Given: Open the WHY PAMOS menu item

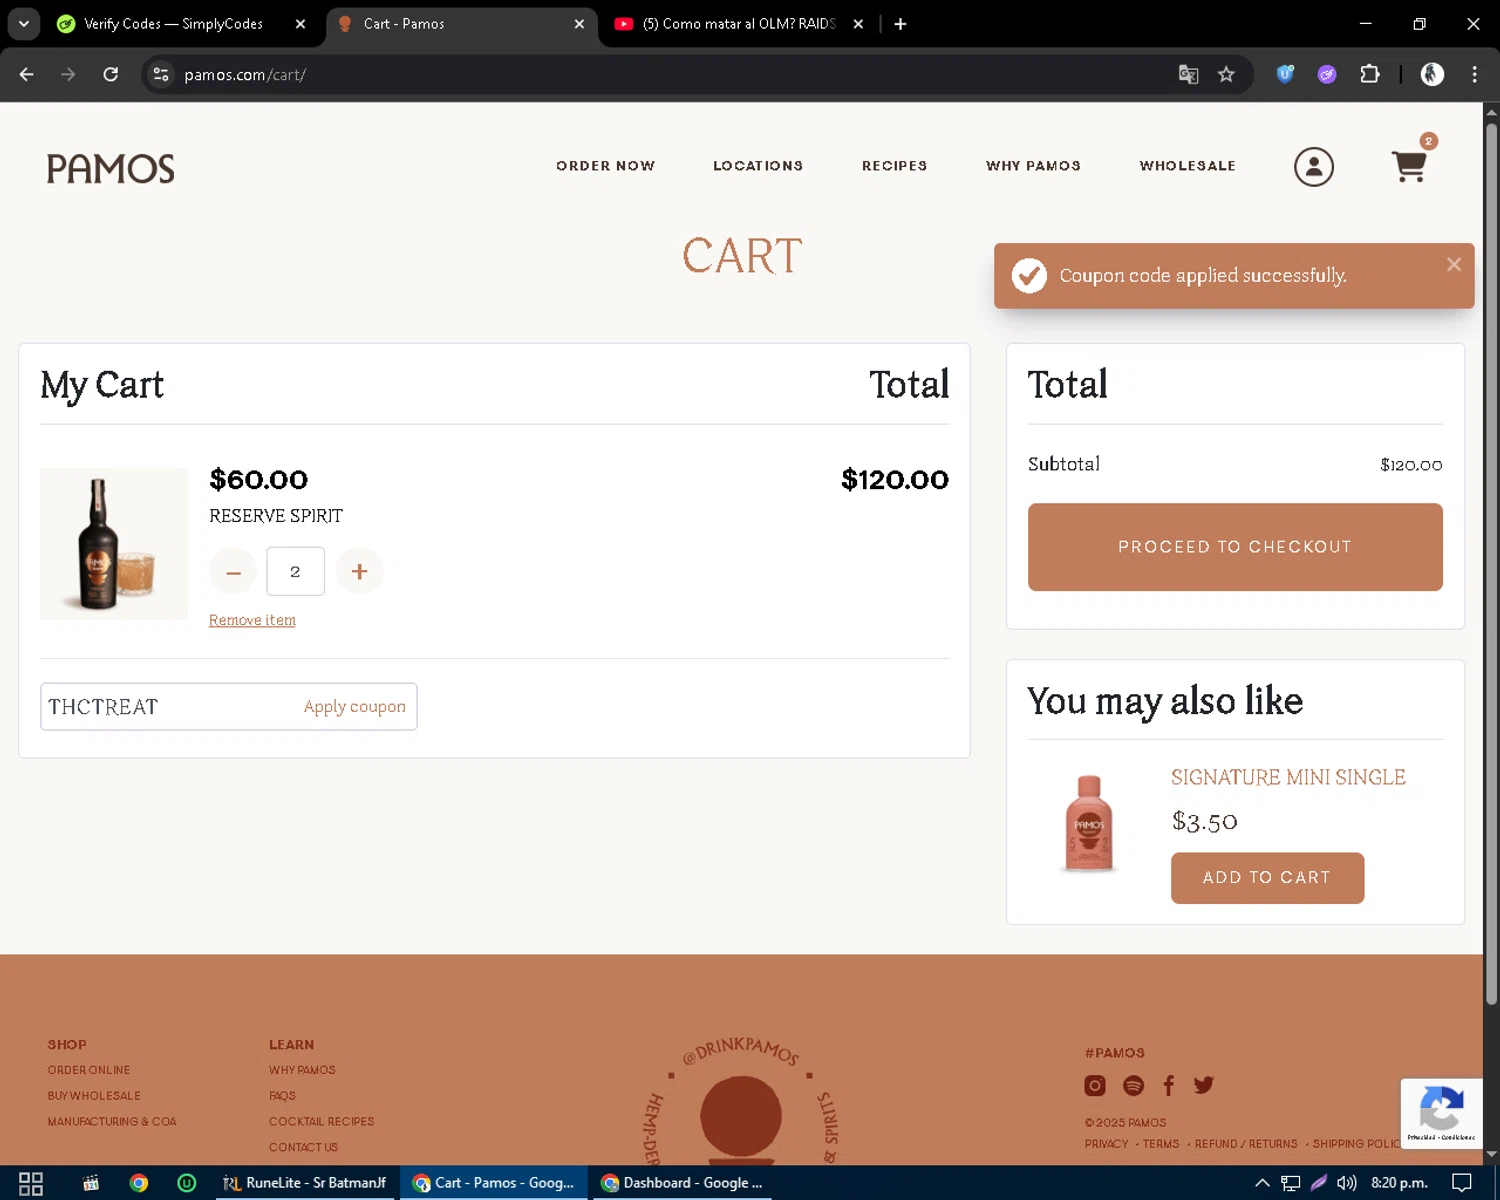Looking at the screenshot, I should click(1033, 166).
